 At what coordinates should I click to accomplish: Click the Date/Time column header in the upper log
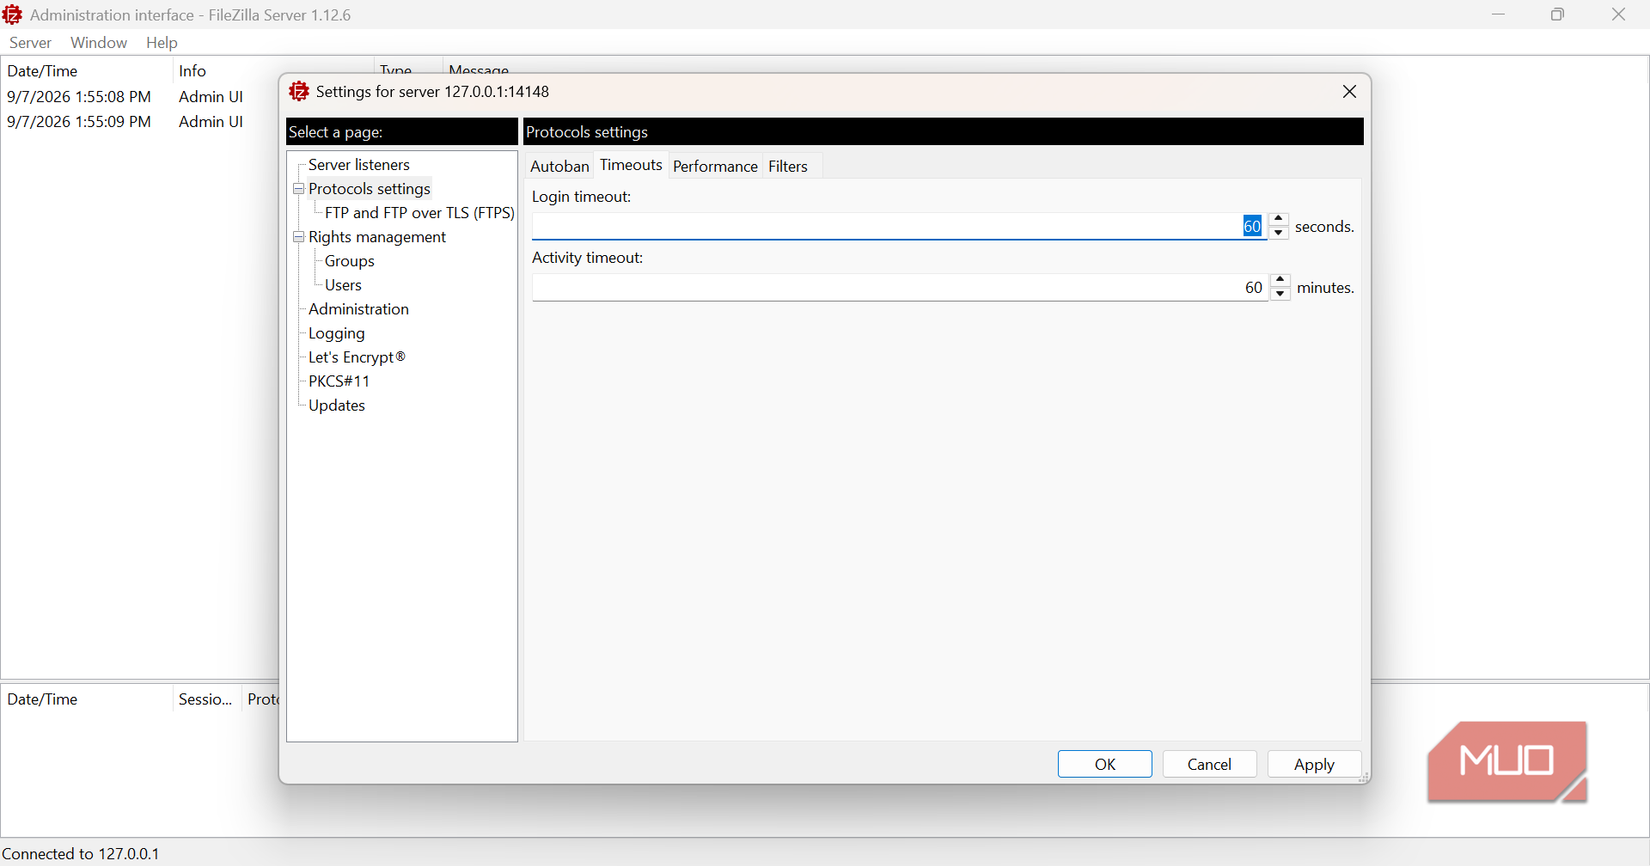(x=86, y=71)
